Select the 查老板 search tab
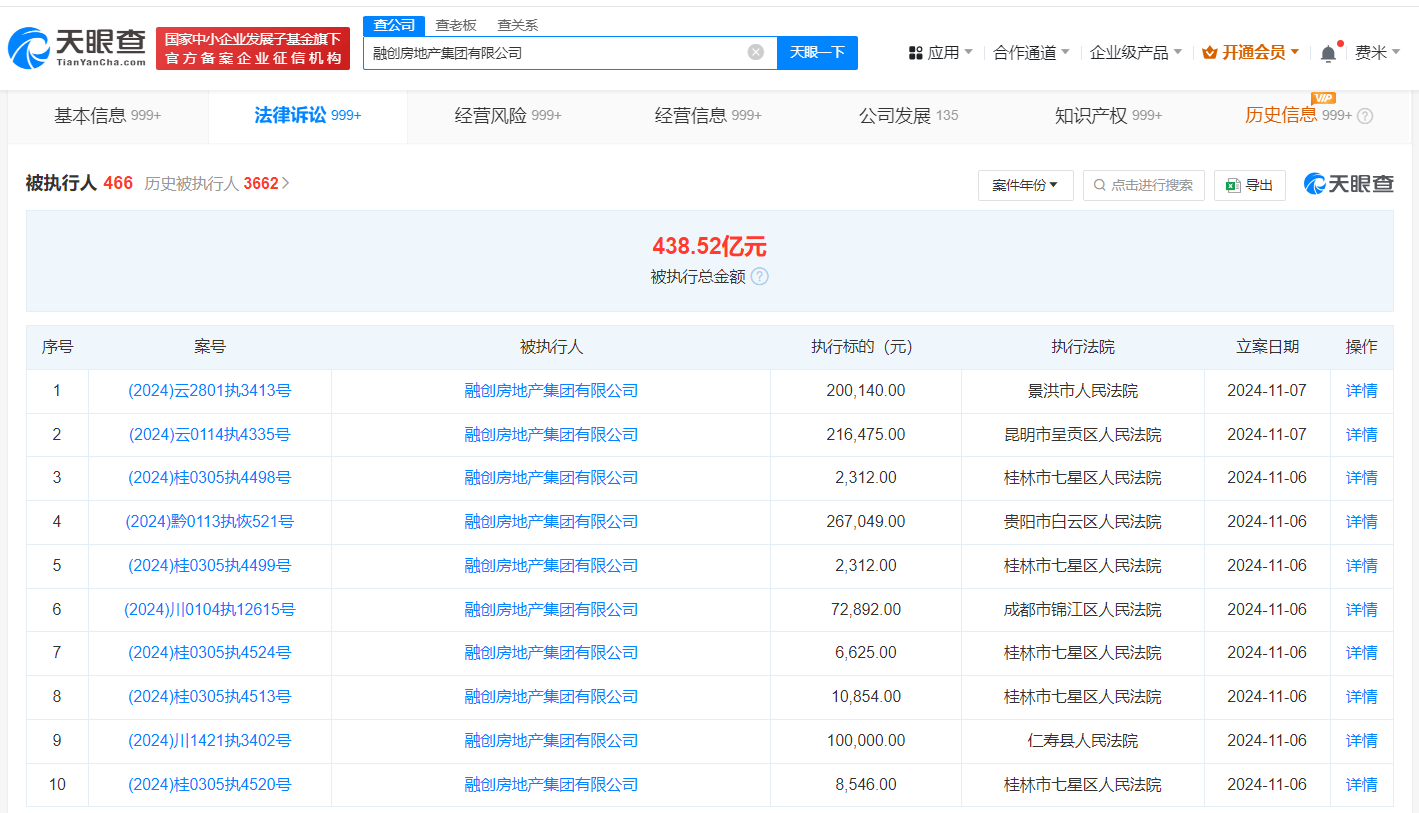 pyautogui.click(x=456, y=25)
